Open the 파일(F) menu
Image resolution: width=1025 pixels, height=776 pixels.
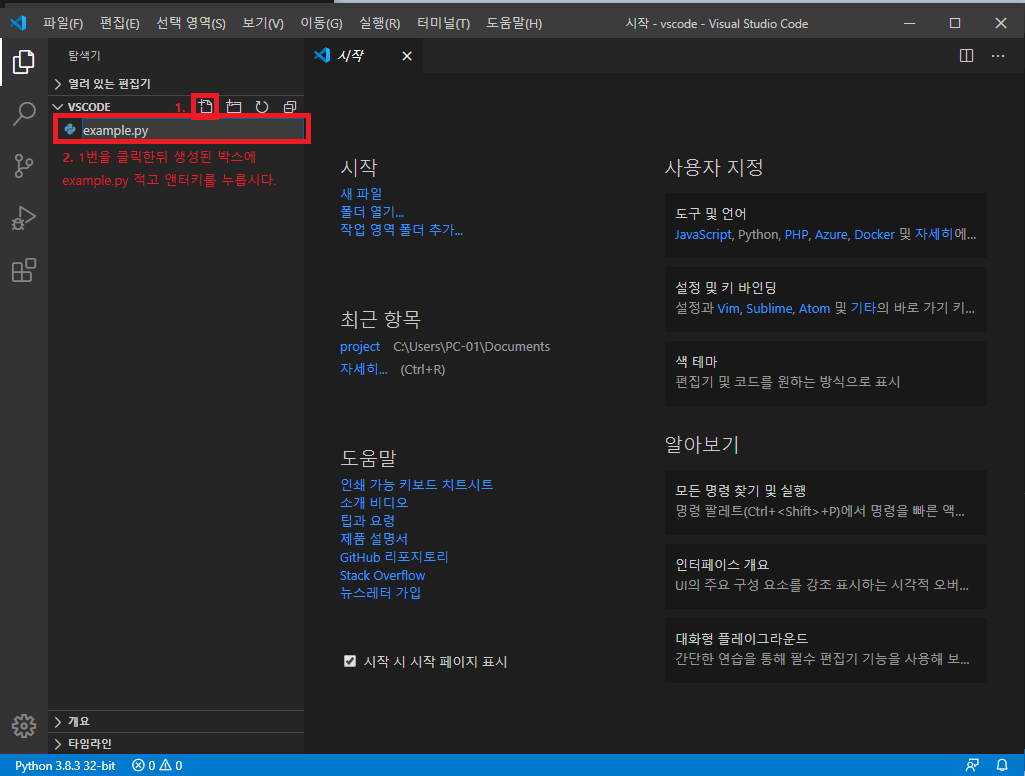click(63, 24)
